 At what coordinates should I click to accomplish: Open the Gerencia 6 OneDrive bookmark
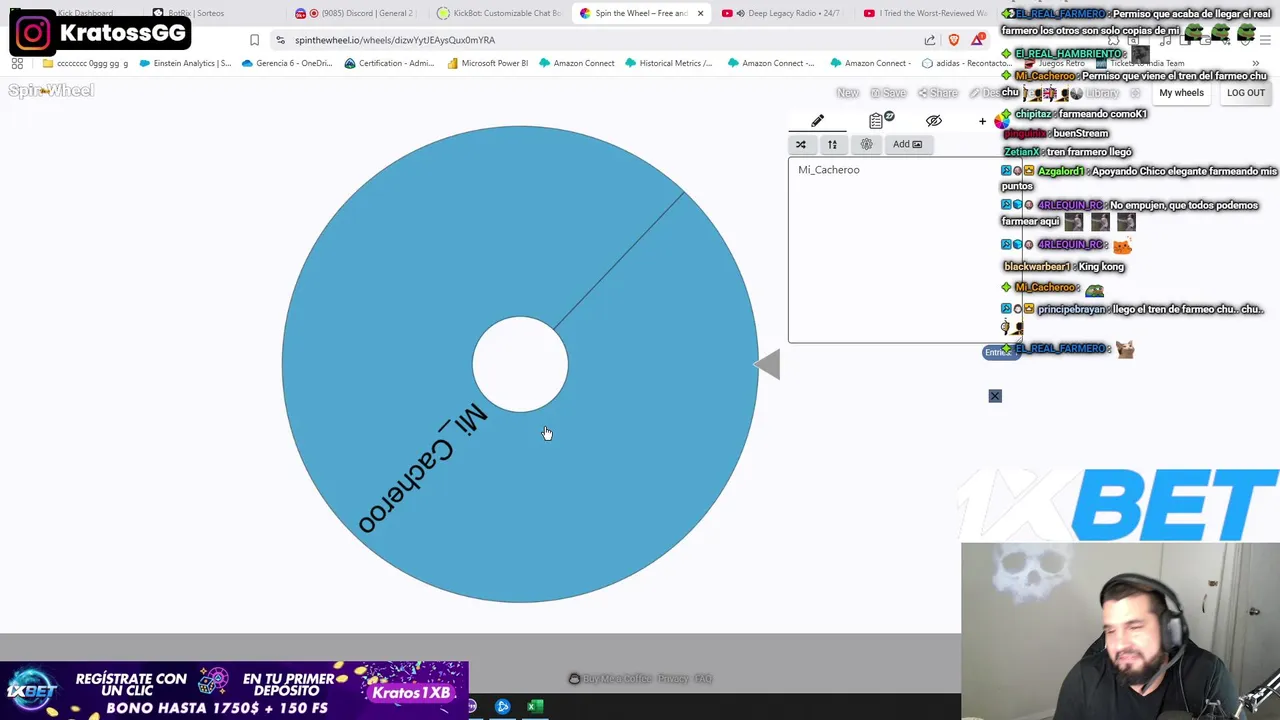pyautogui.click(x=287, y=63)
